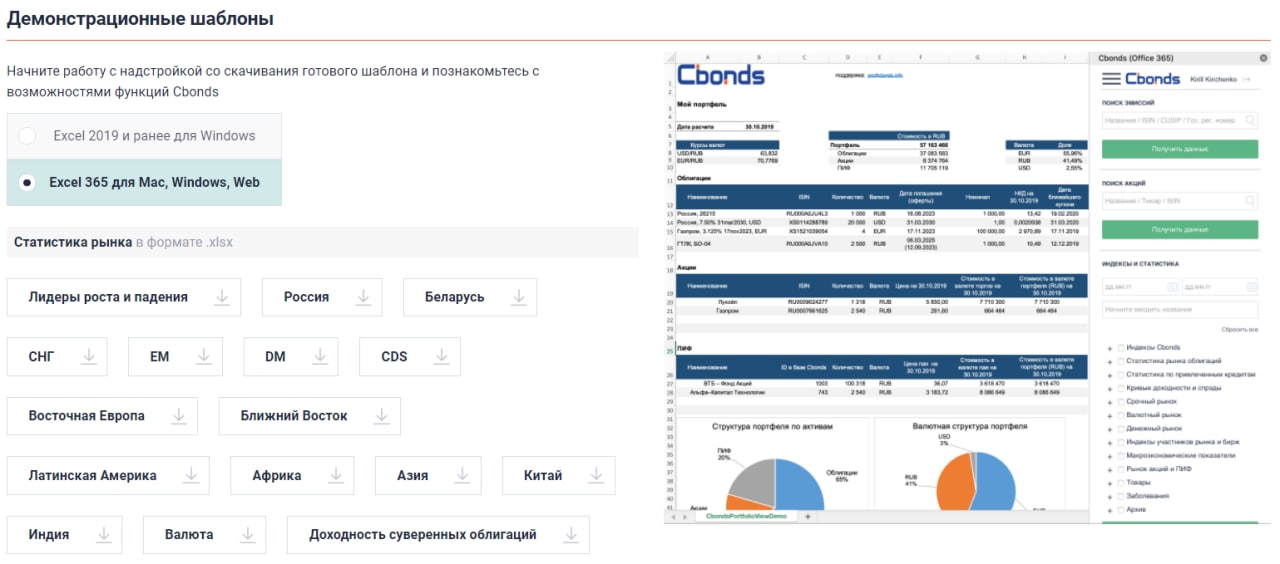This screenshot has width=1280, height=564.
Task: Tick the Срочный рынок checkbox
Action: point(1121,401)
